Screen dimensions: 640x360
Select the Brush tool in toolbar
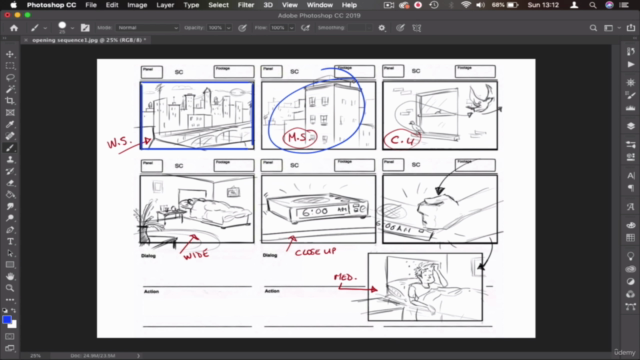click(10, 148)
